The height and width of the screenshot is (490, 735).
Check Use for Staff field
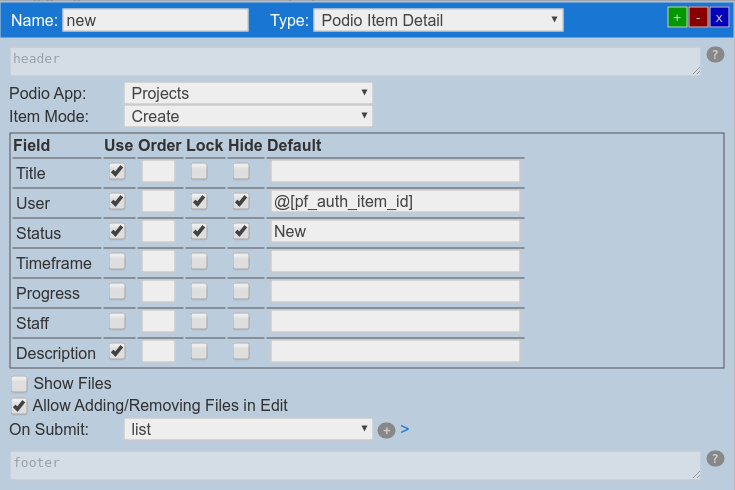[117, 321]
